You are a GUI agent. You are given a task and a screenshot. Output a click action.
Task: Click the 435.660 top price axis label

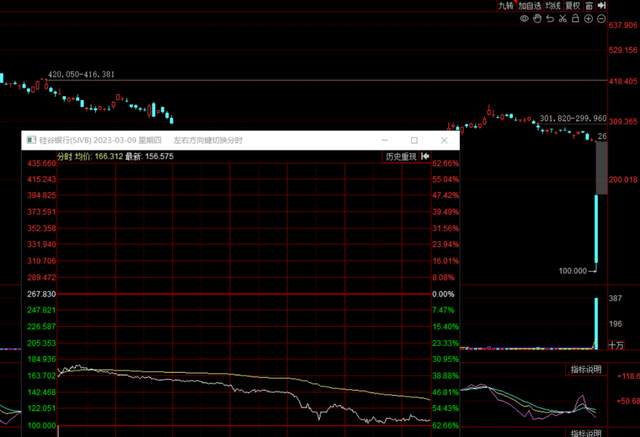41,164
